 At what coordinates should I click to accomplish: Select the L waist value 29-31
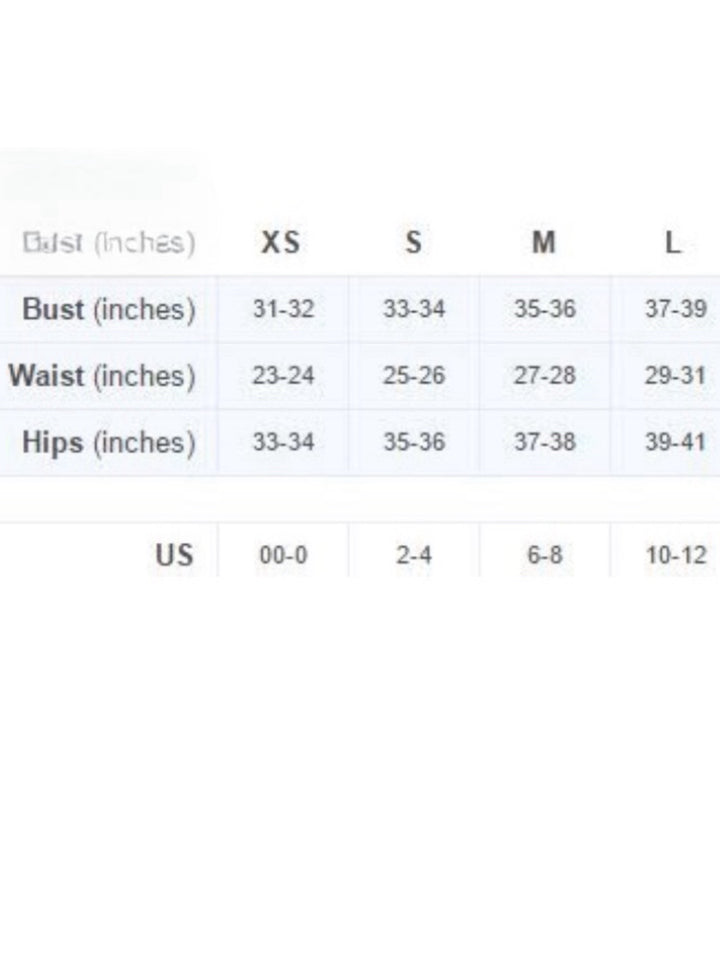tap(675, 377)
